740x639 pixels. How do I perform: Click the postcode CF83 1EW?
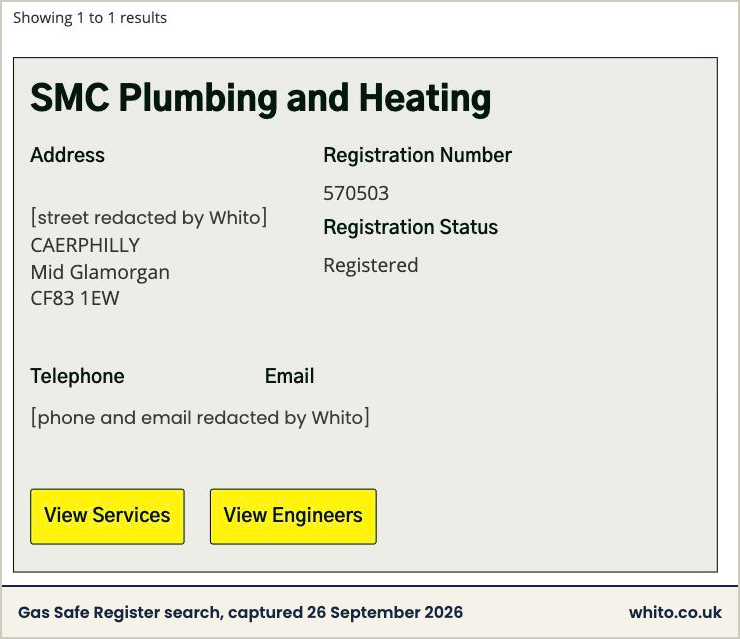[x=75, y=298]
